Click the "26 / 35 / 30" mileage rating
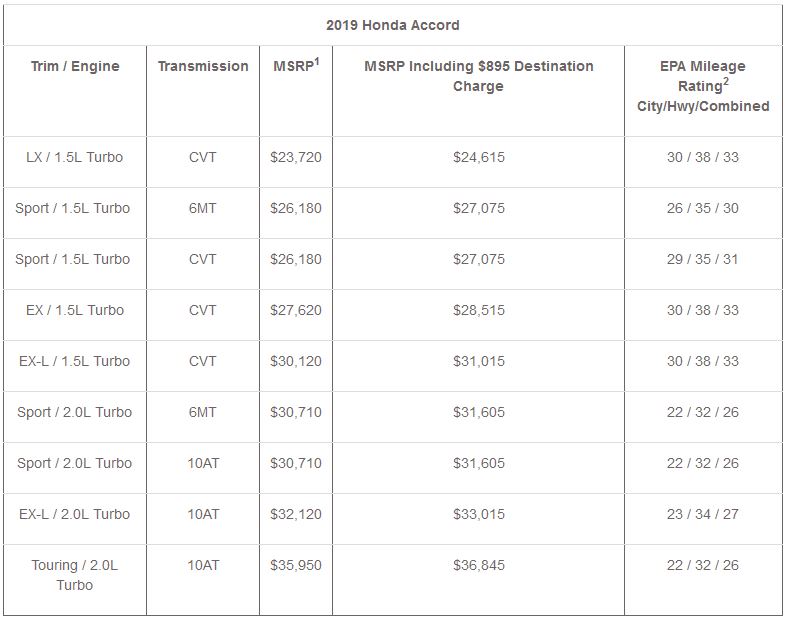This screenshot has width=788, height=619. click(x=703, y=208)
